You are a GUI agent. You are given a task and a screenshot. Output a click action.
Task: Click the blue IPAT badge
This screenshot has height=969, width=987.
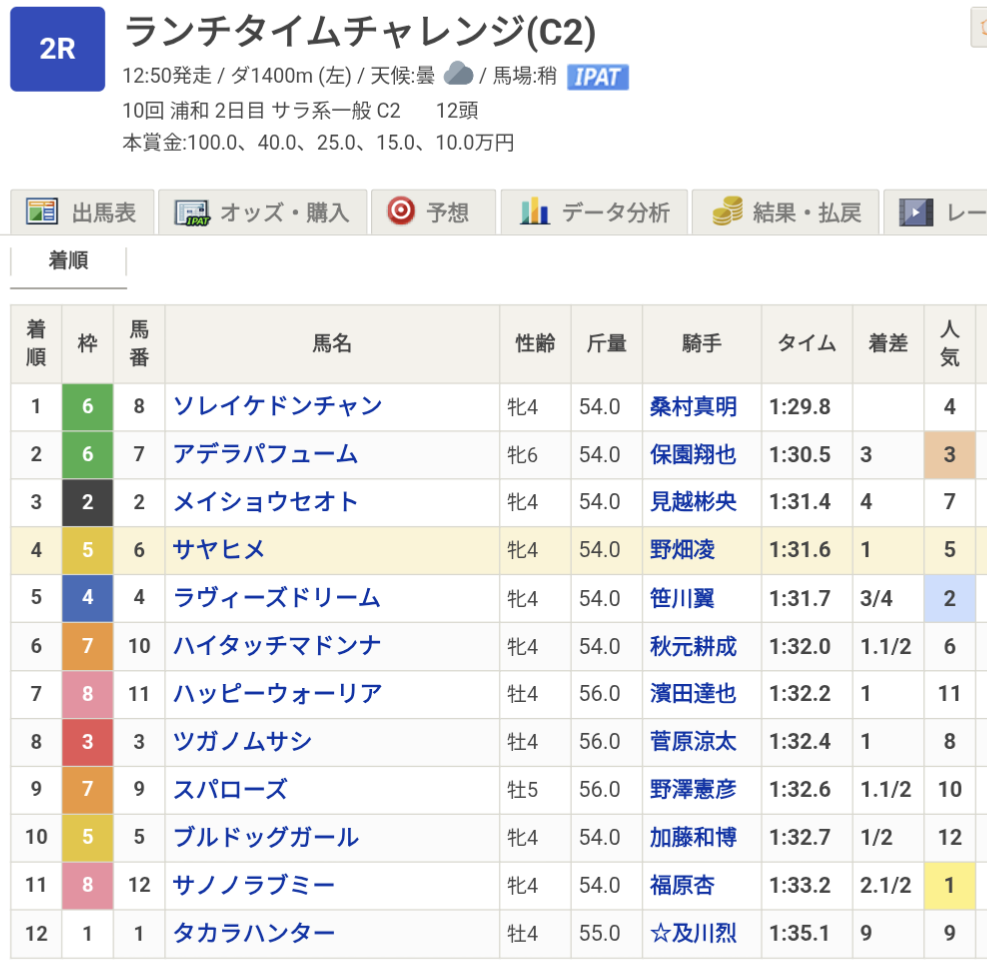[x=597, y=76]
